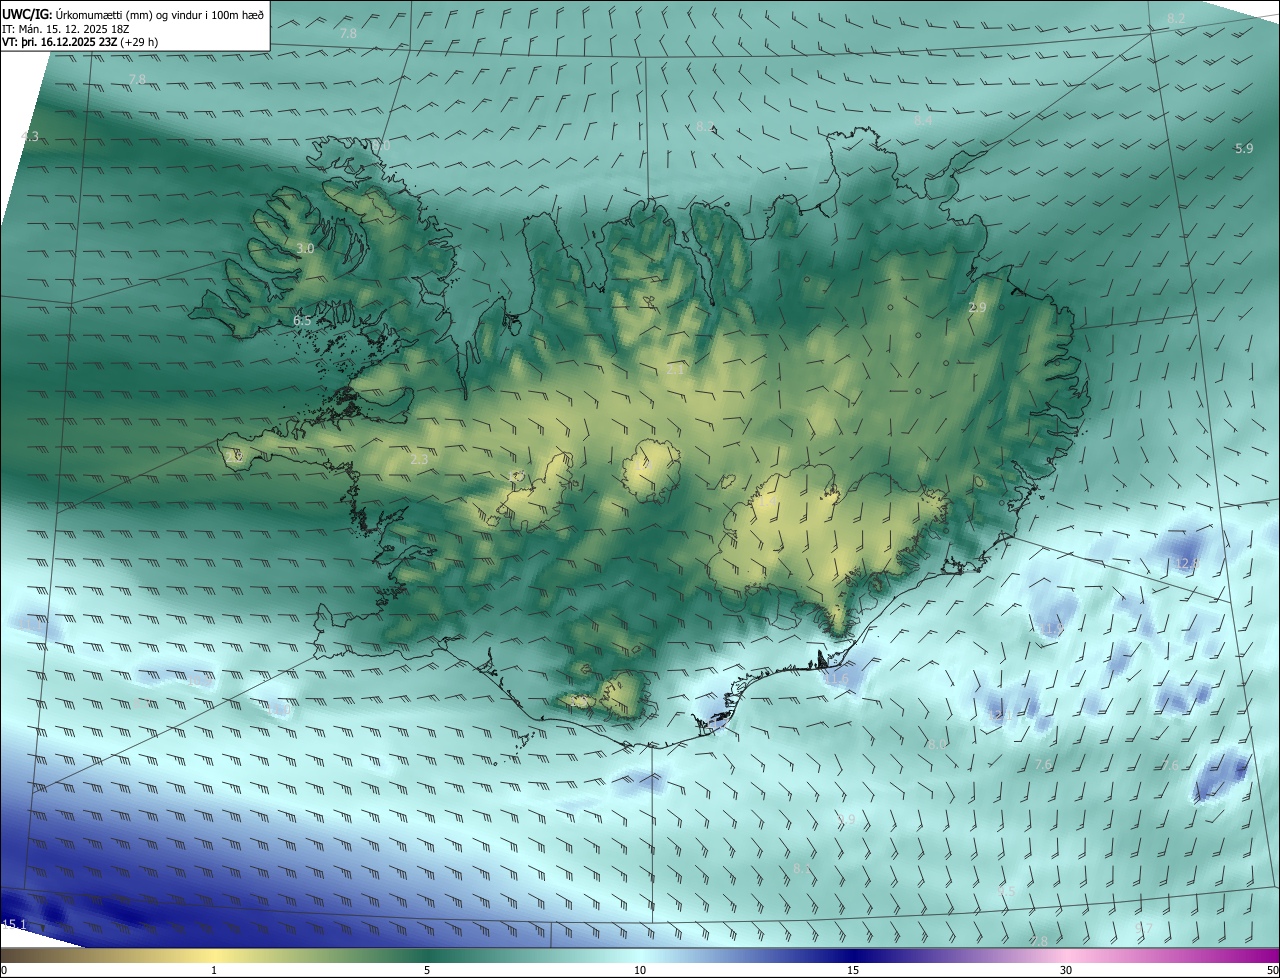Click the 8.4 value on the map
The width and height of the screenshot is (1280, 978).
coord(922,121)
